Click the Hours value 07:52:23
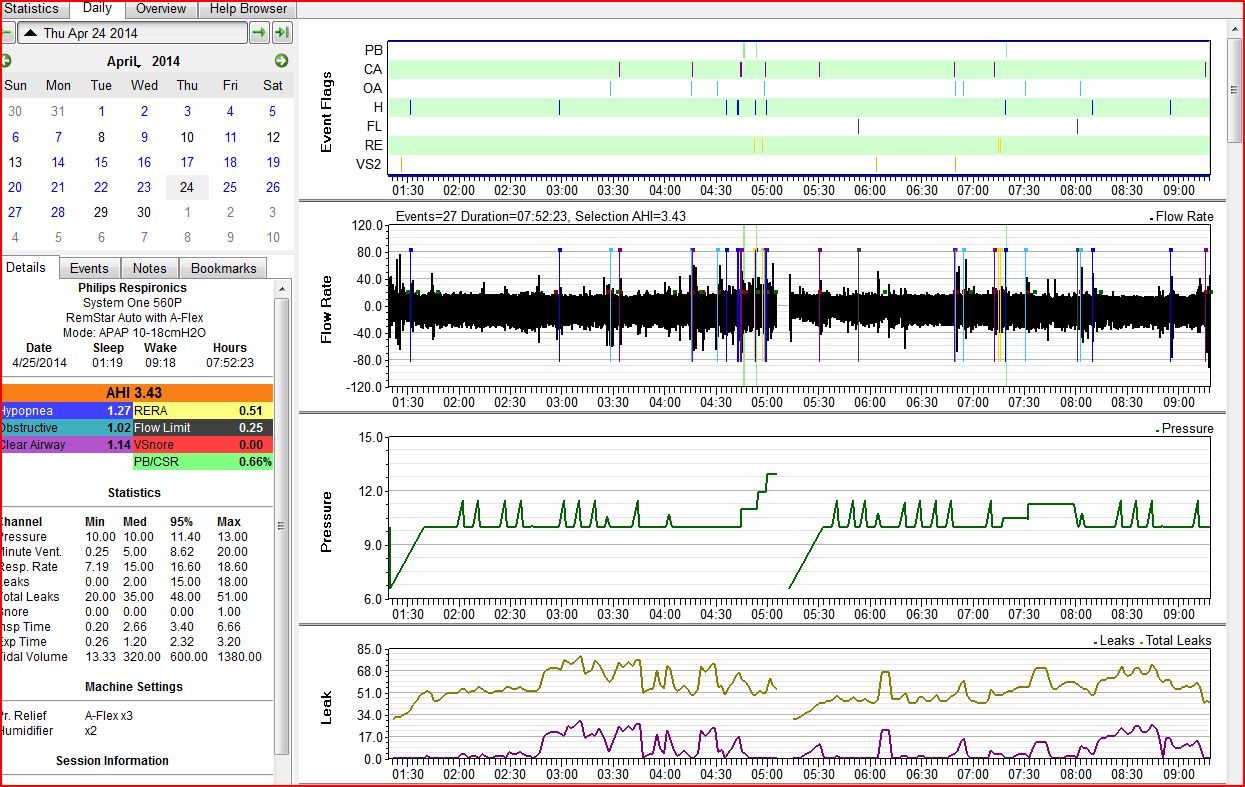Screen dimensions: 1245x787 [230, 363]
